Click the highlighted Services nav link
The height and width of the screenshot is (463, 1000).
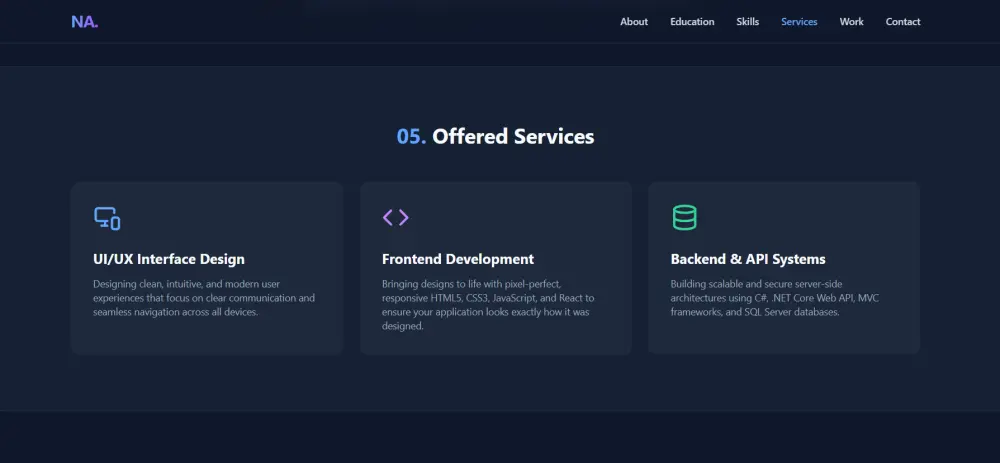click(x=799, y=22)
